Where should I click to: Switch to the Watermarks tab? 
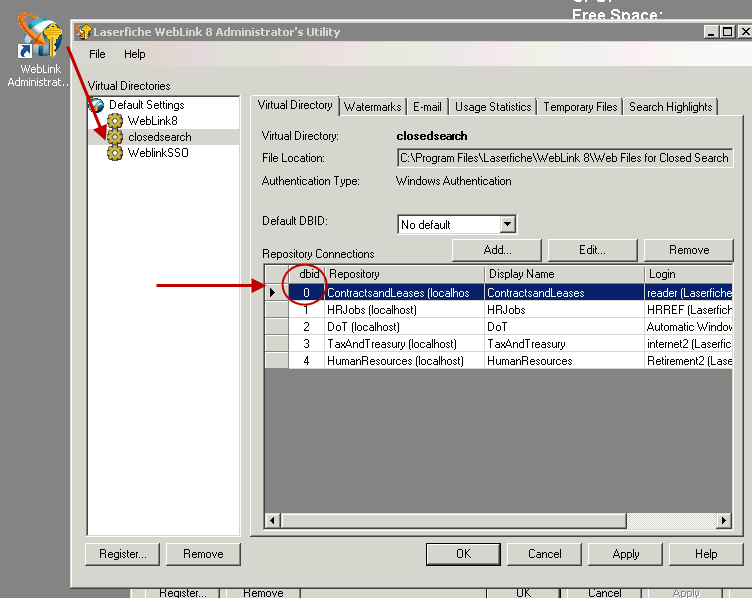click(x=372, y=106)
